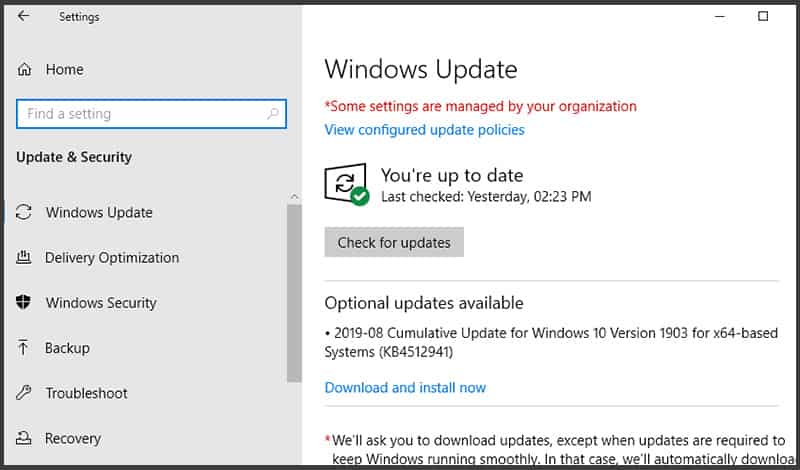Focus the Find a setting search box
The image size is (800, 470).
pos(140,114)
